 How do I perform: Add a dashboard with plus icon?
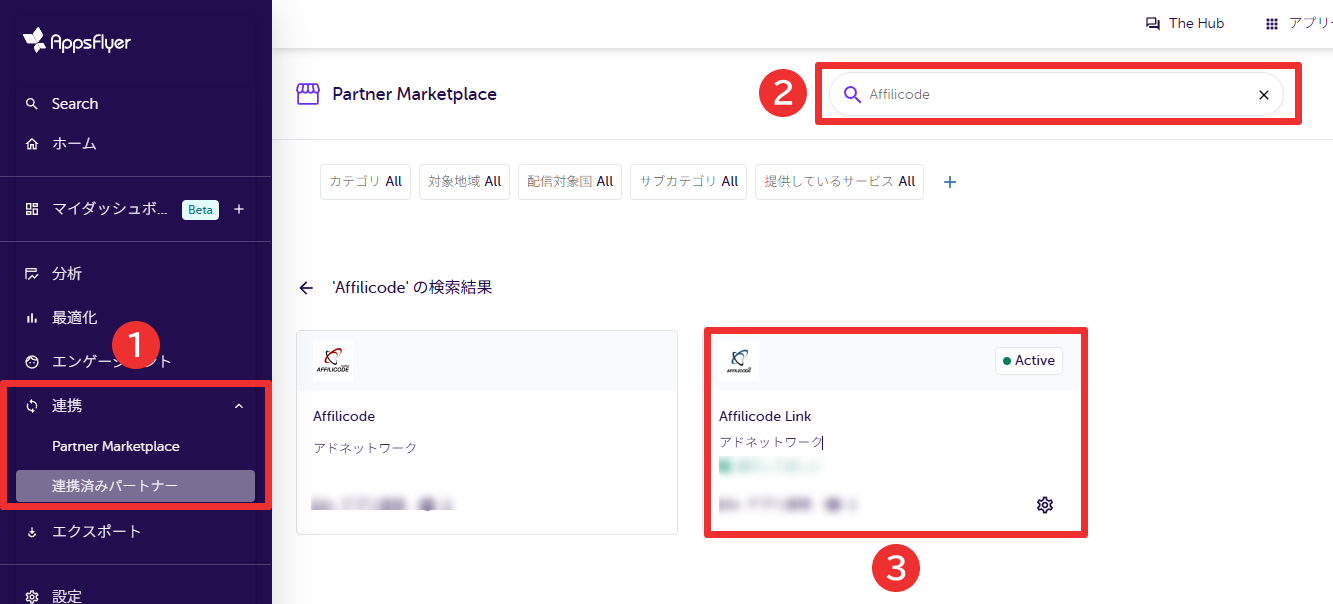(239, 210)
